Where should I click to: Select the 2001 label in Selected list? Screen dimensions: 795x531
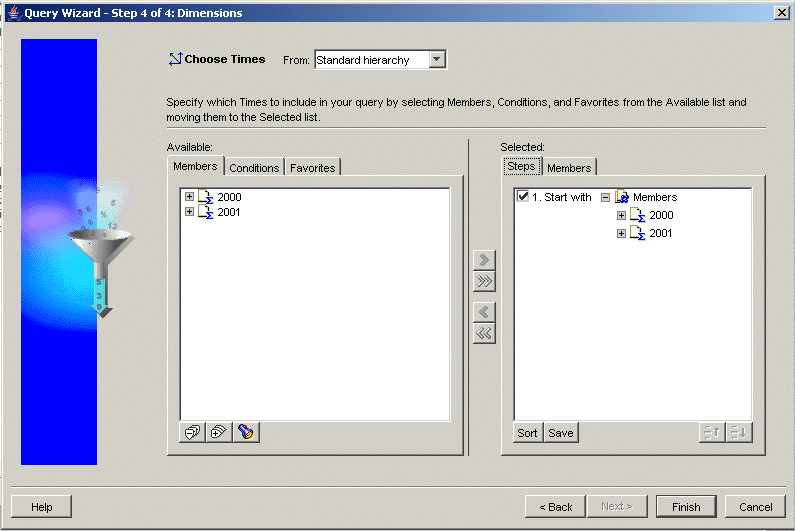(x=661, y=233)
